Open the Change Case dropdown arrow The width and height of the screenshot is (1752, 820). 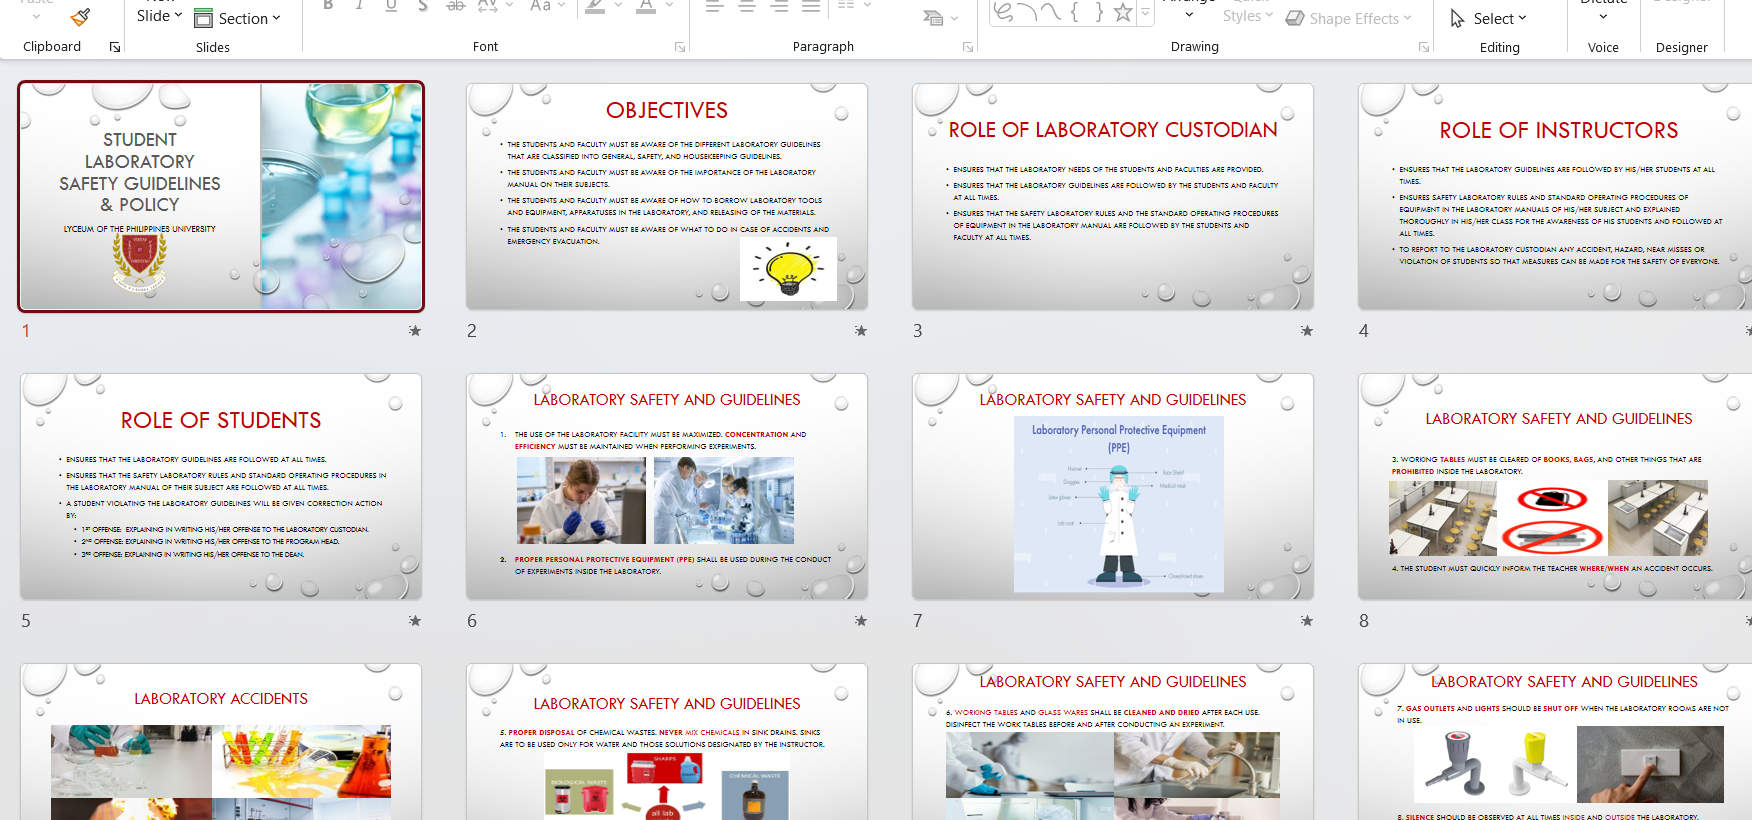(x=561, y=6)
